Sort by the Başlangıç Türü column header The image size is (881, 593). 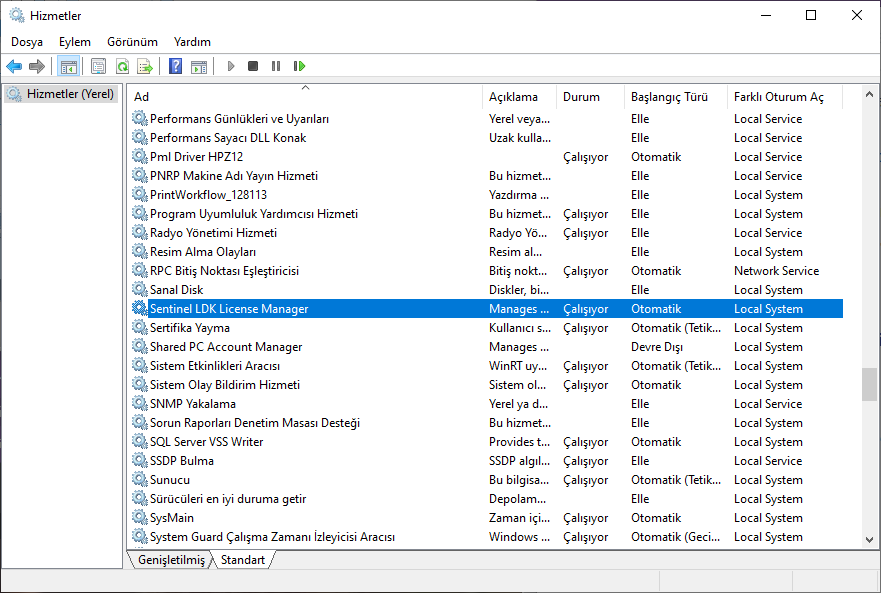pos(669,97)
